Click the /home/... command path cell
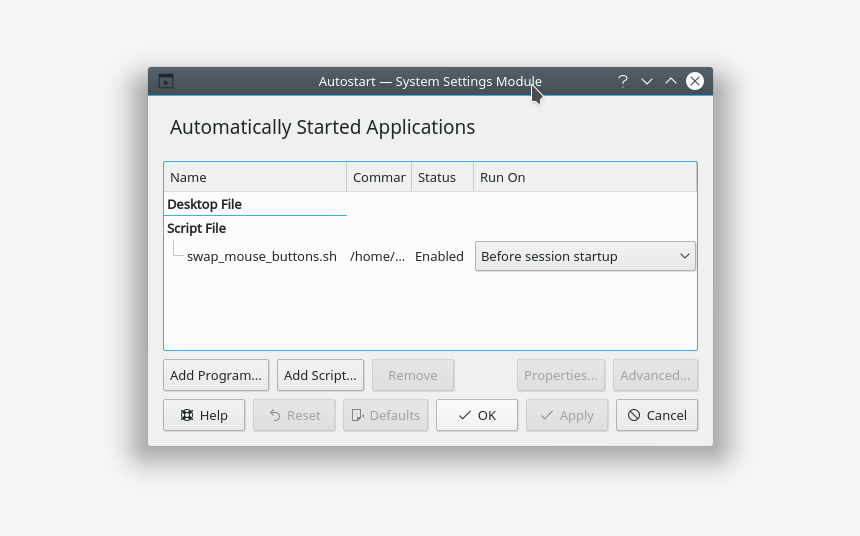The width and height of the screenshot is (860, 536). (x=378, y=256)
